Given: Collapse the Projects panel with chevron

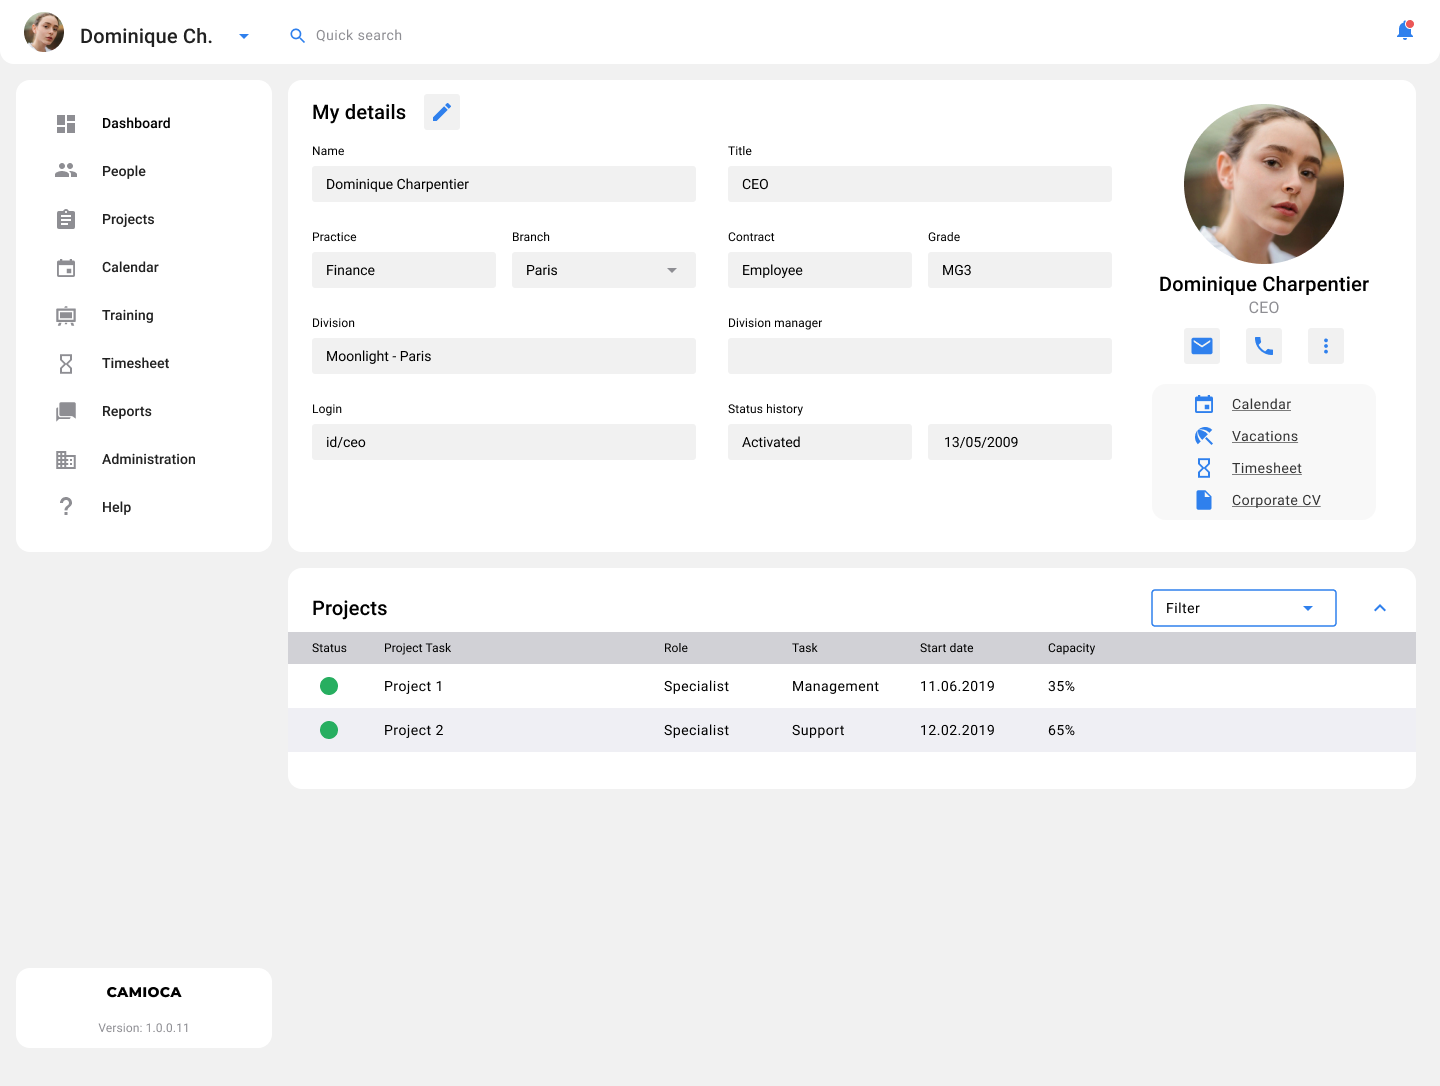Looking at the screenshot, I should pyautogui.click(x=1380, y=608).
